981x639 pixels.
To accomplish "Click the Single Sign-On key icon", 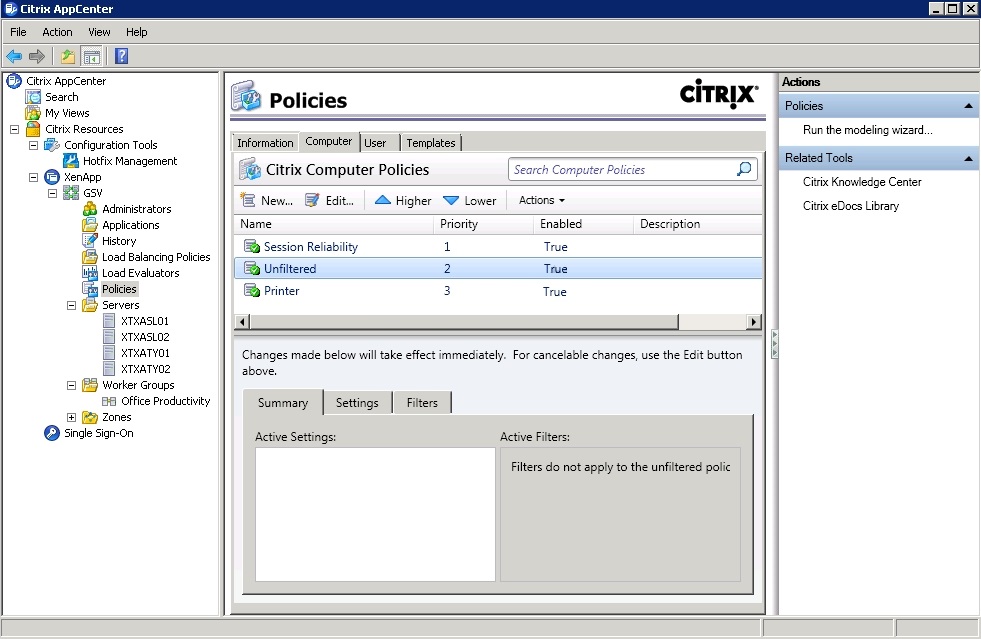I will (x=52, y=433).
